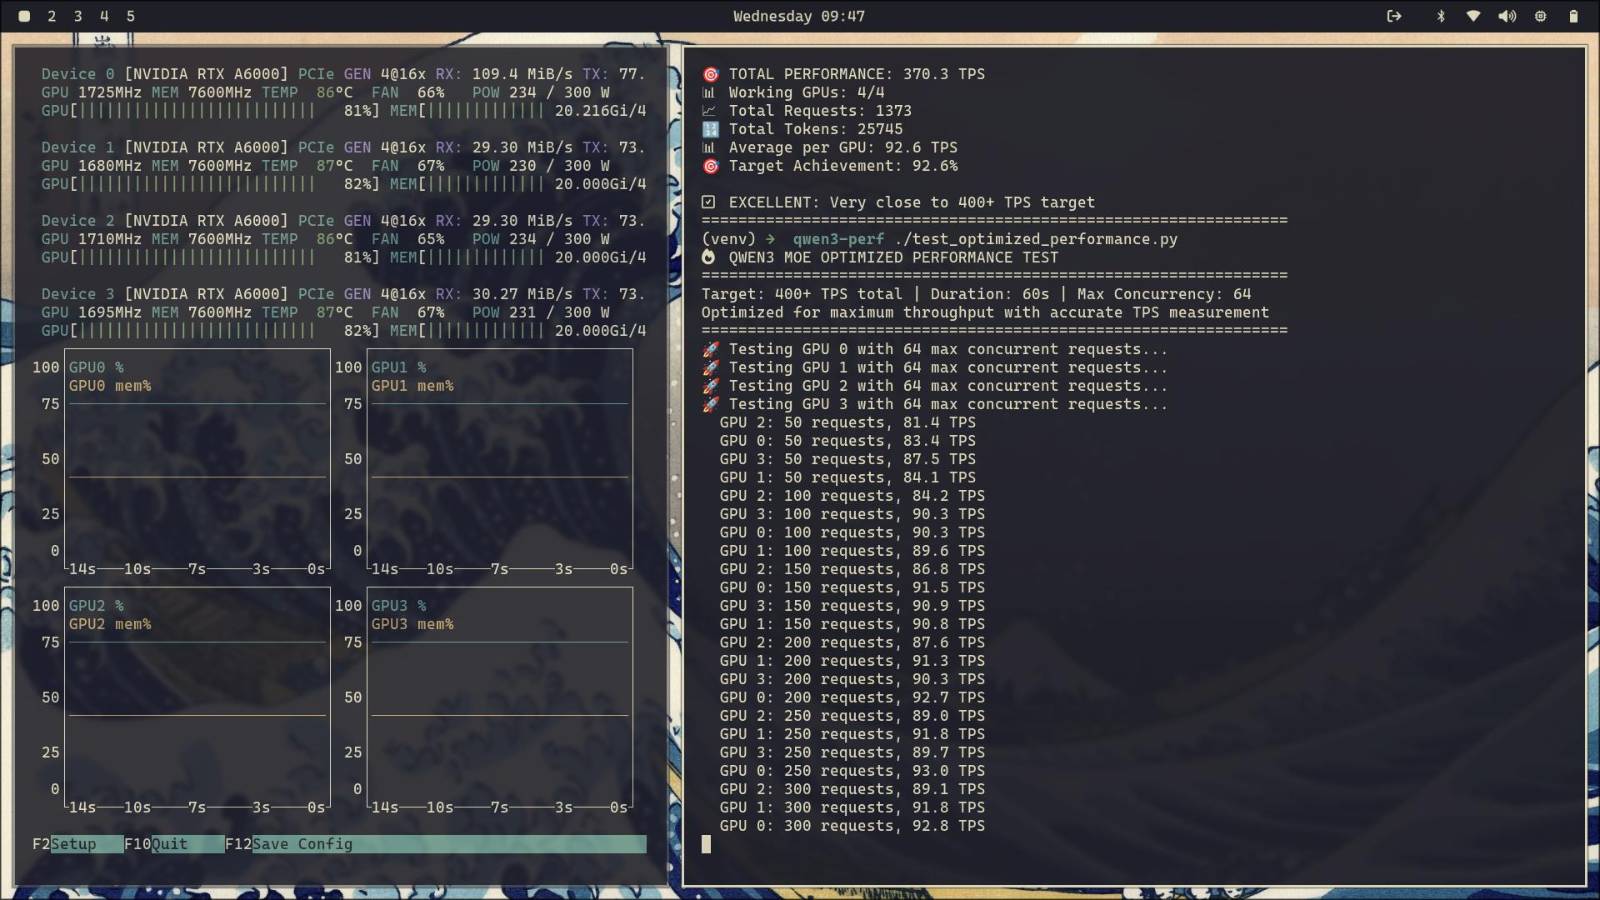Open Bluetooth settings from the tray
This screenshot has height=900, width=1600.
(x=1440, y=16)
